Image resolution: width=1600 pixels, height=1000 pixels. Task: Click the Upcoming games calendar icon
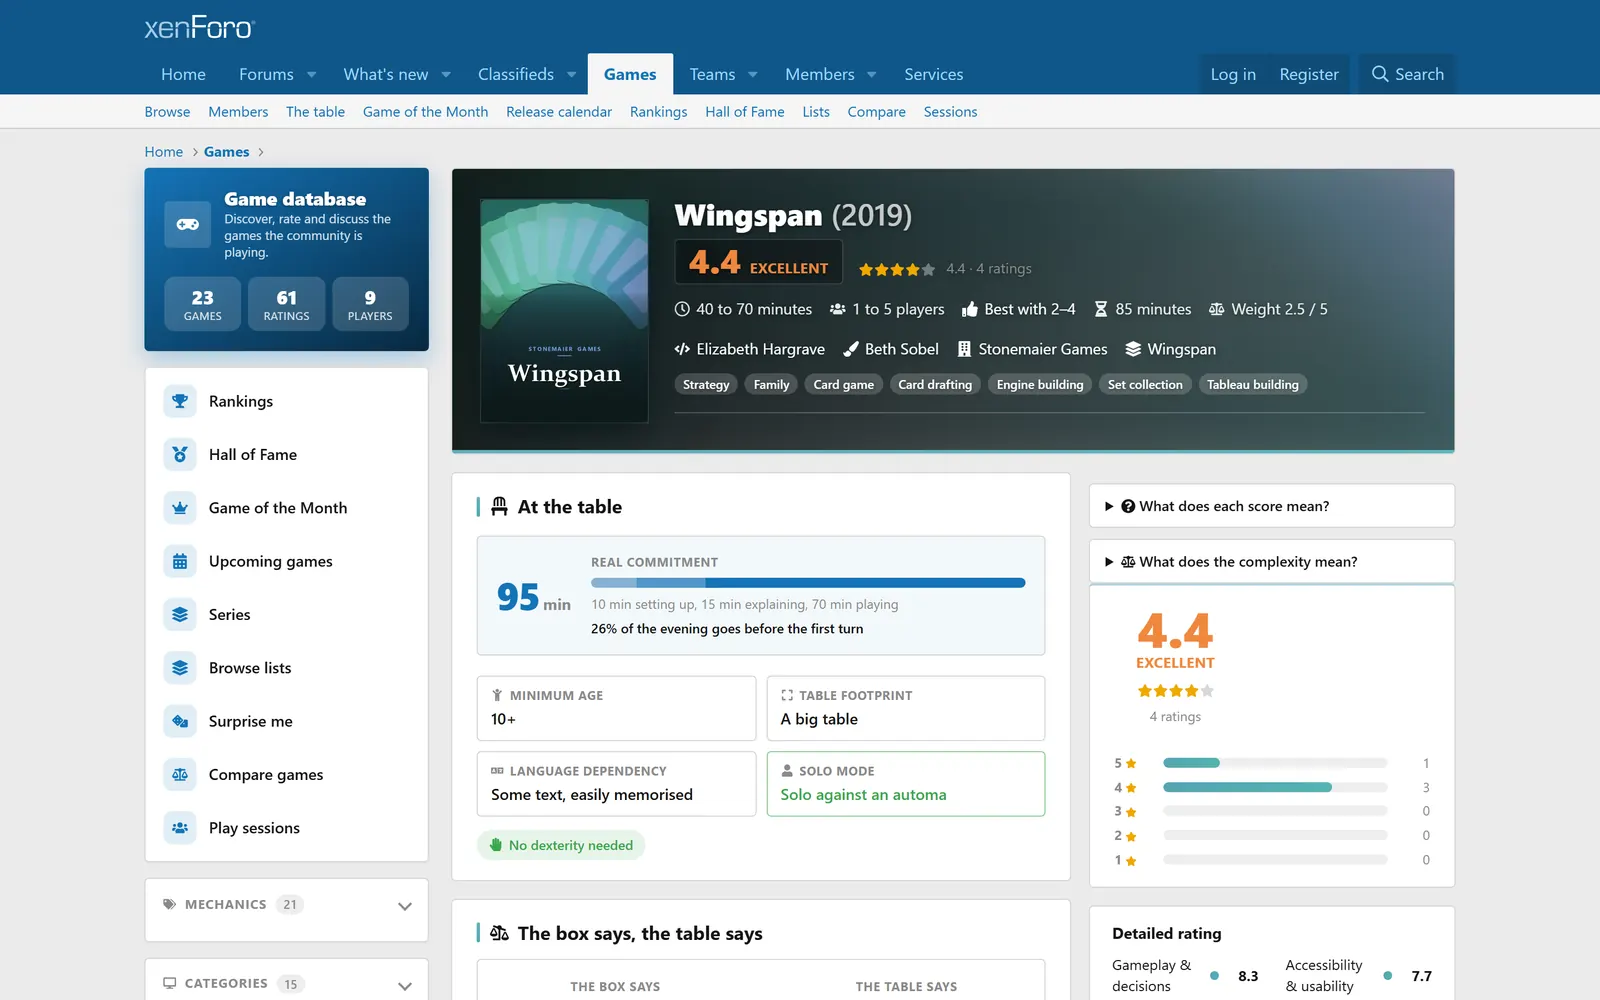click(180, 561)
